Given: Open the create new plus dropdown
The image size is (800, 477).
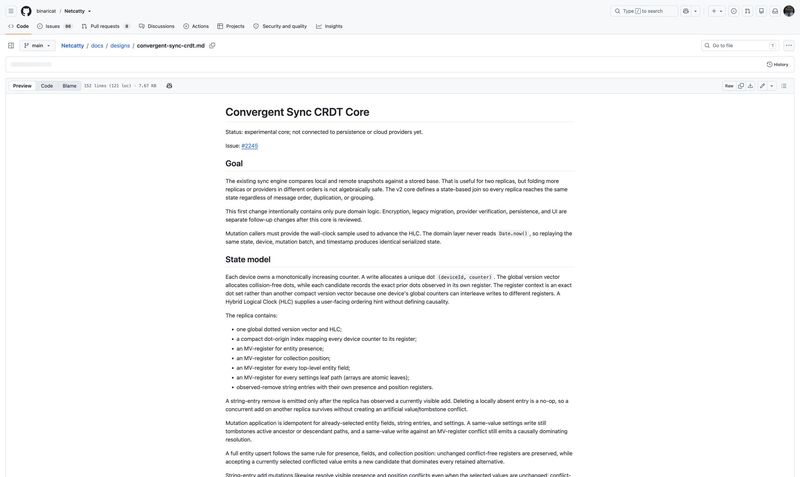Looking at the screenshot, I should click(717, 11).
